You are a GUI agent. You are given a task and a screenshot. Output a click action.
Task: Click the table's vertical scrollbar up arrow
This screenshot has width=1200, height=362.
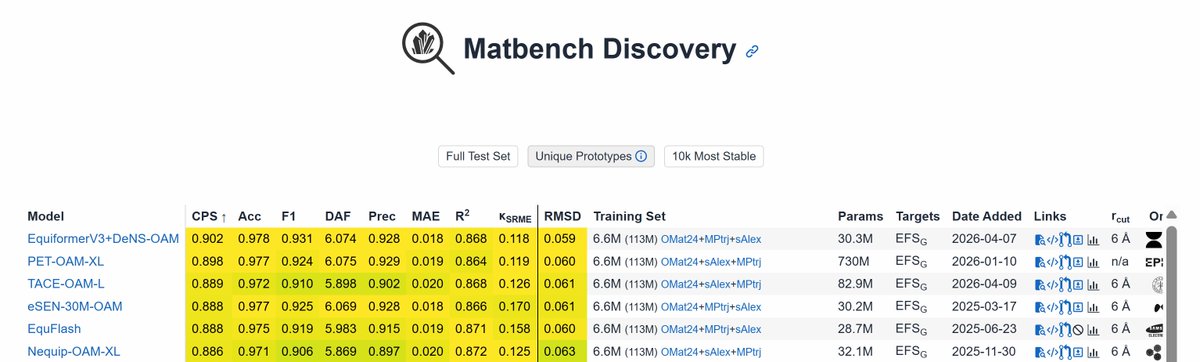1171,214
